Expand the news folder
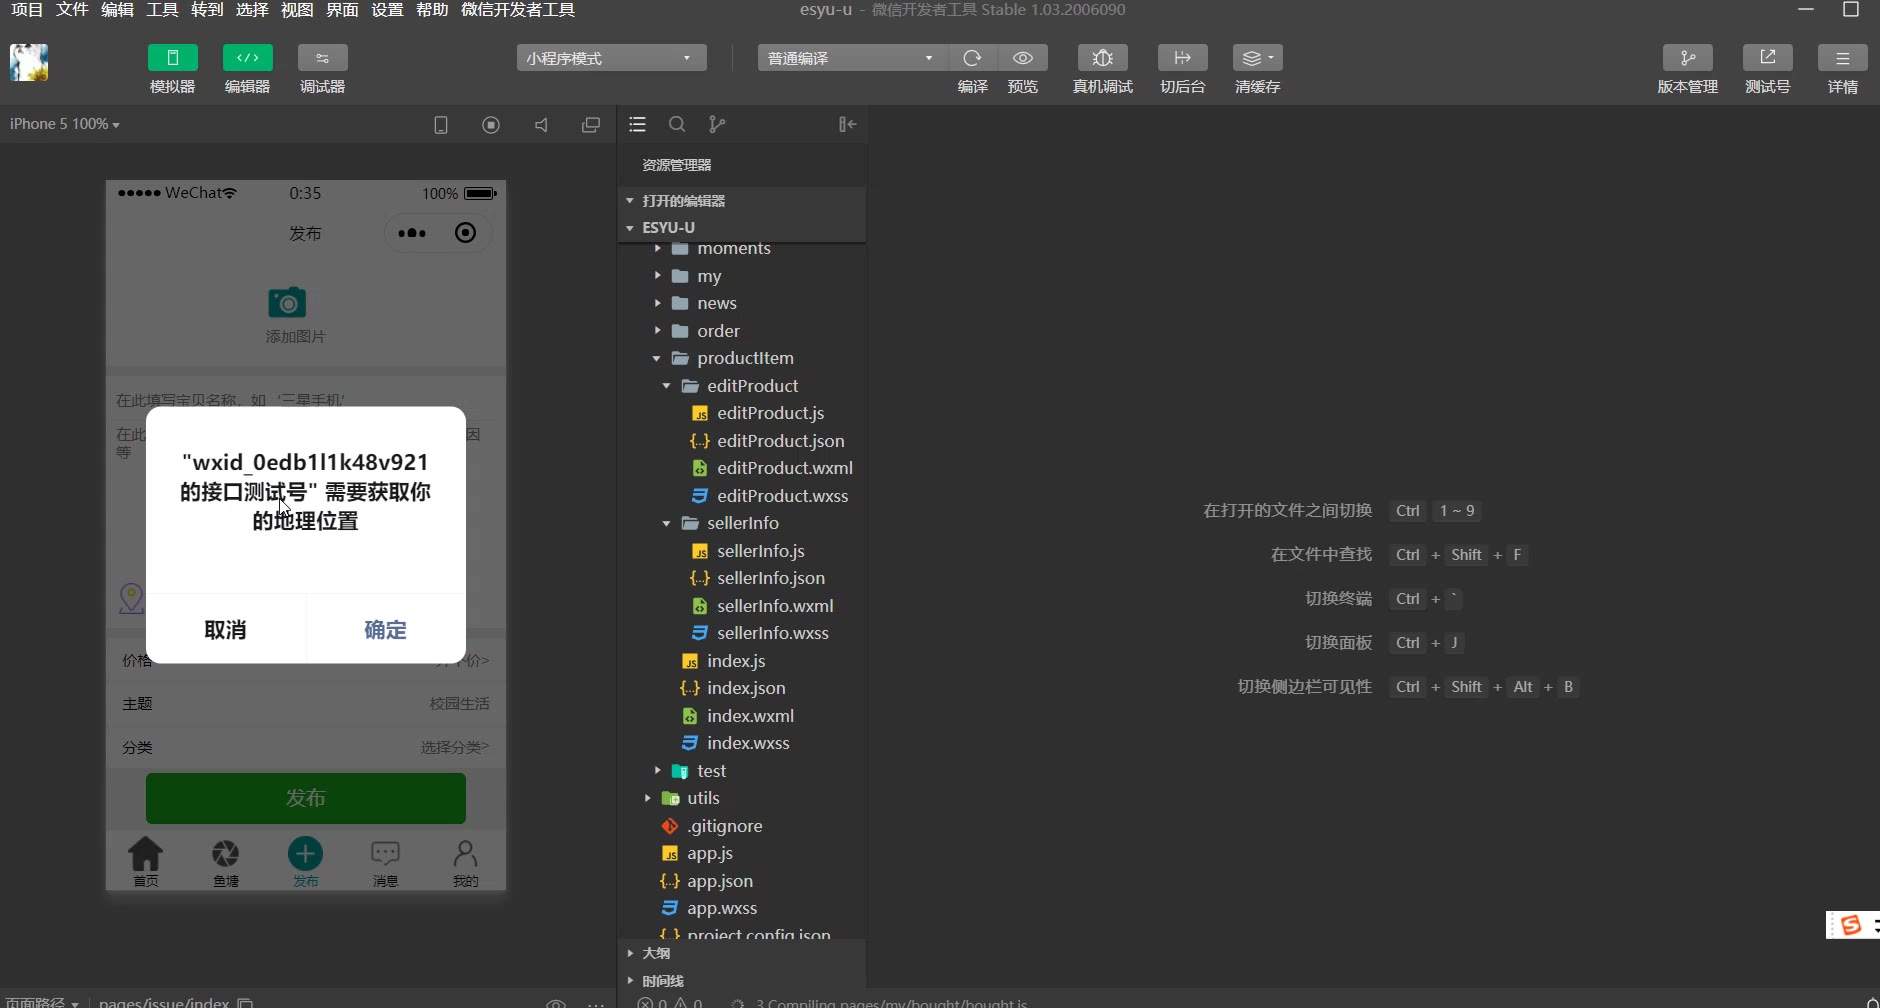The width and height of the screenshot is (1880, 1008). (x=741, y=303)
